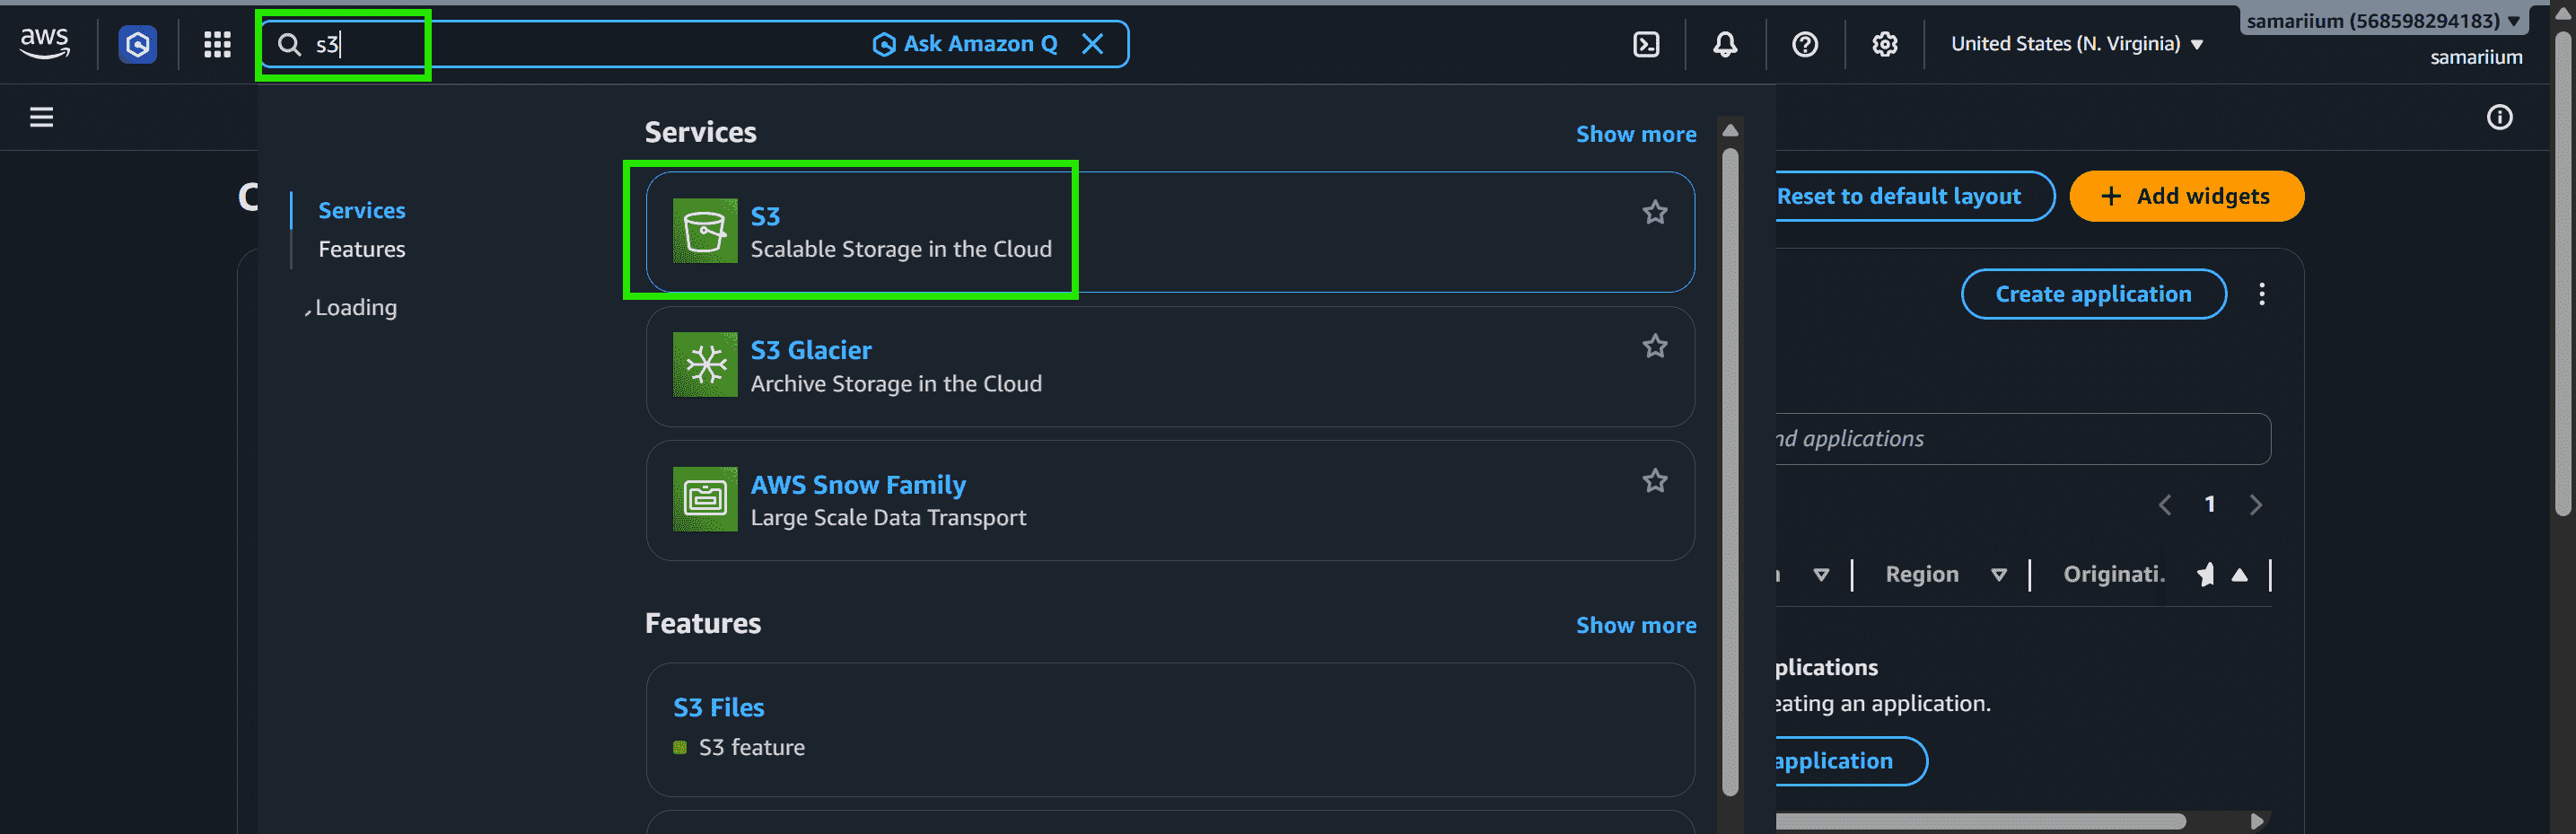The image size is (2576, 834).
Task: Open the info panel icon
Action: (x=2499, y=117)
